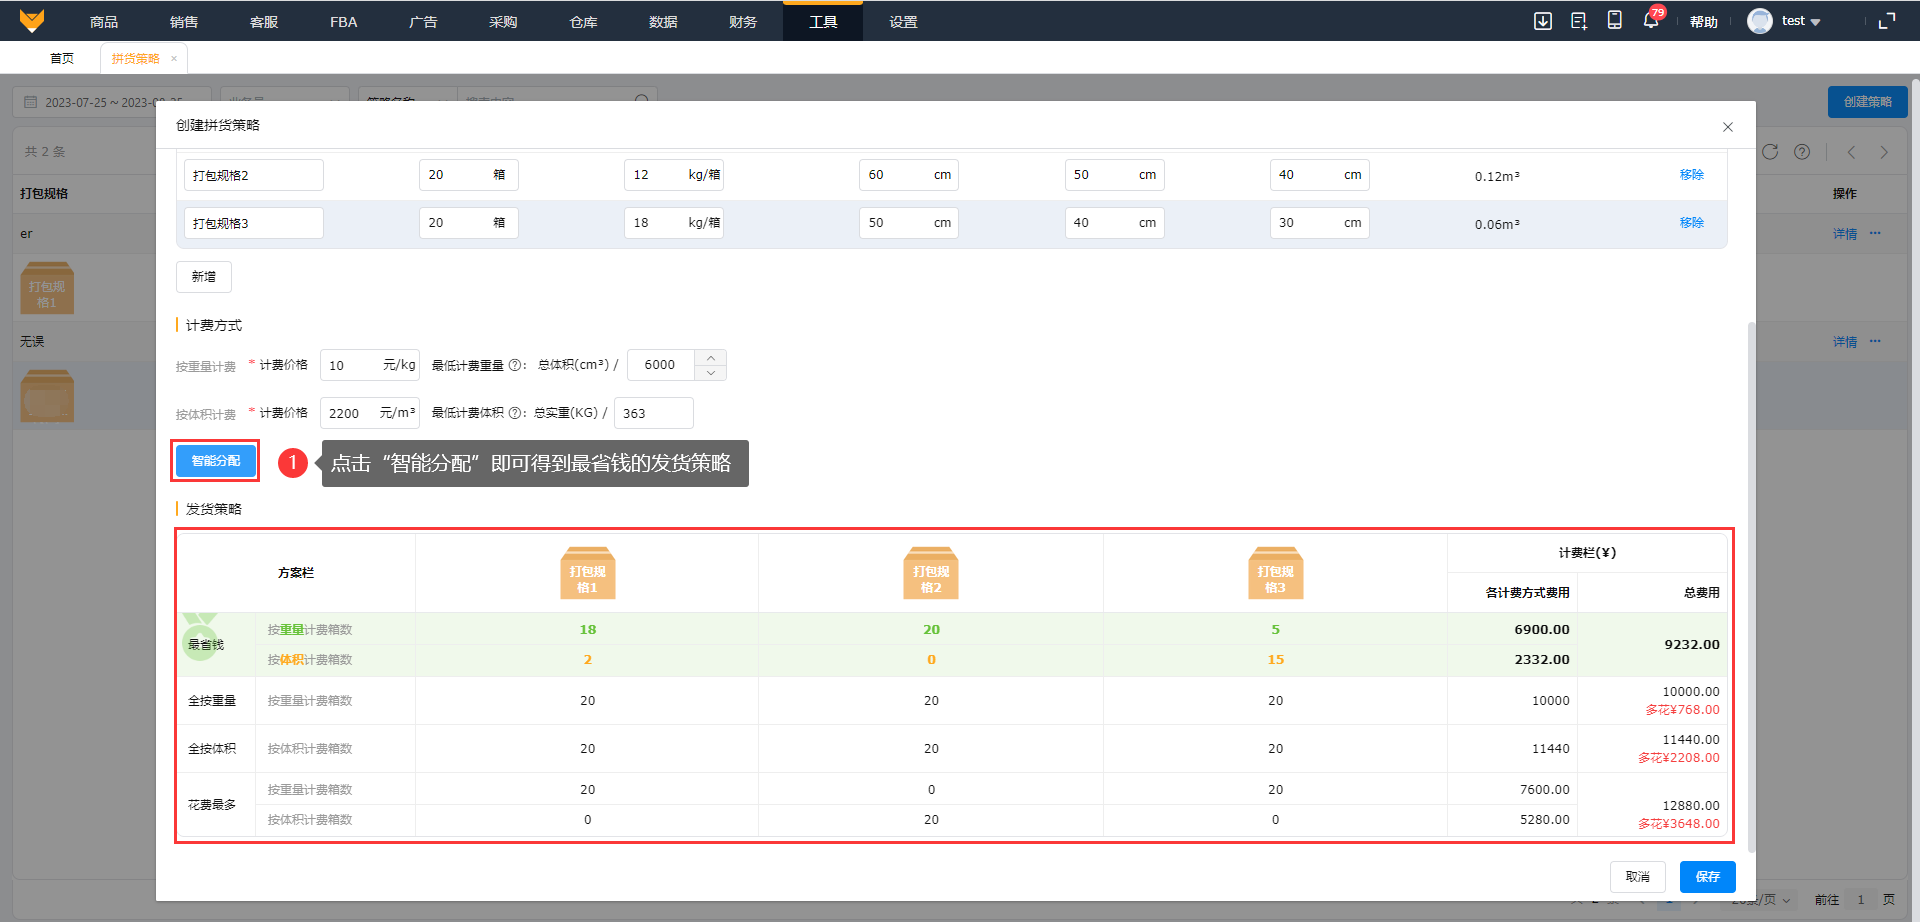Open the 设置 menu
1920x922 pixels.
[x=903, y=21]
